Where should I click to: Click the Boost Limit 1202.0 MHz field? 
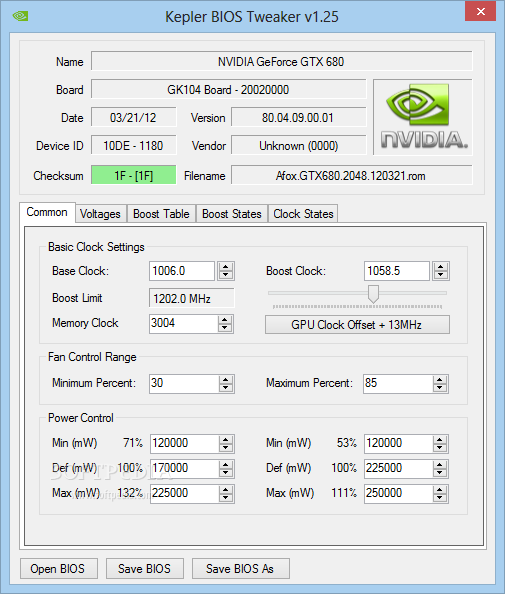192,298
